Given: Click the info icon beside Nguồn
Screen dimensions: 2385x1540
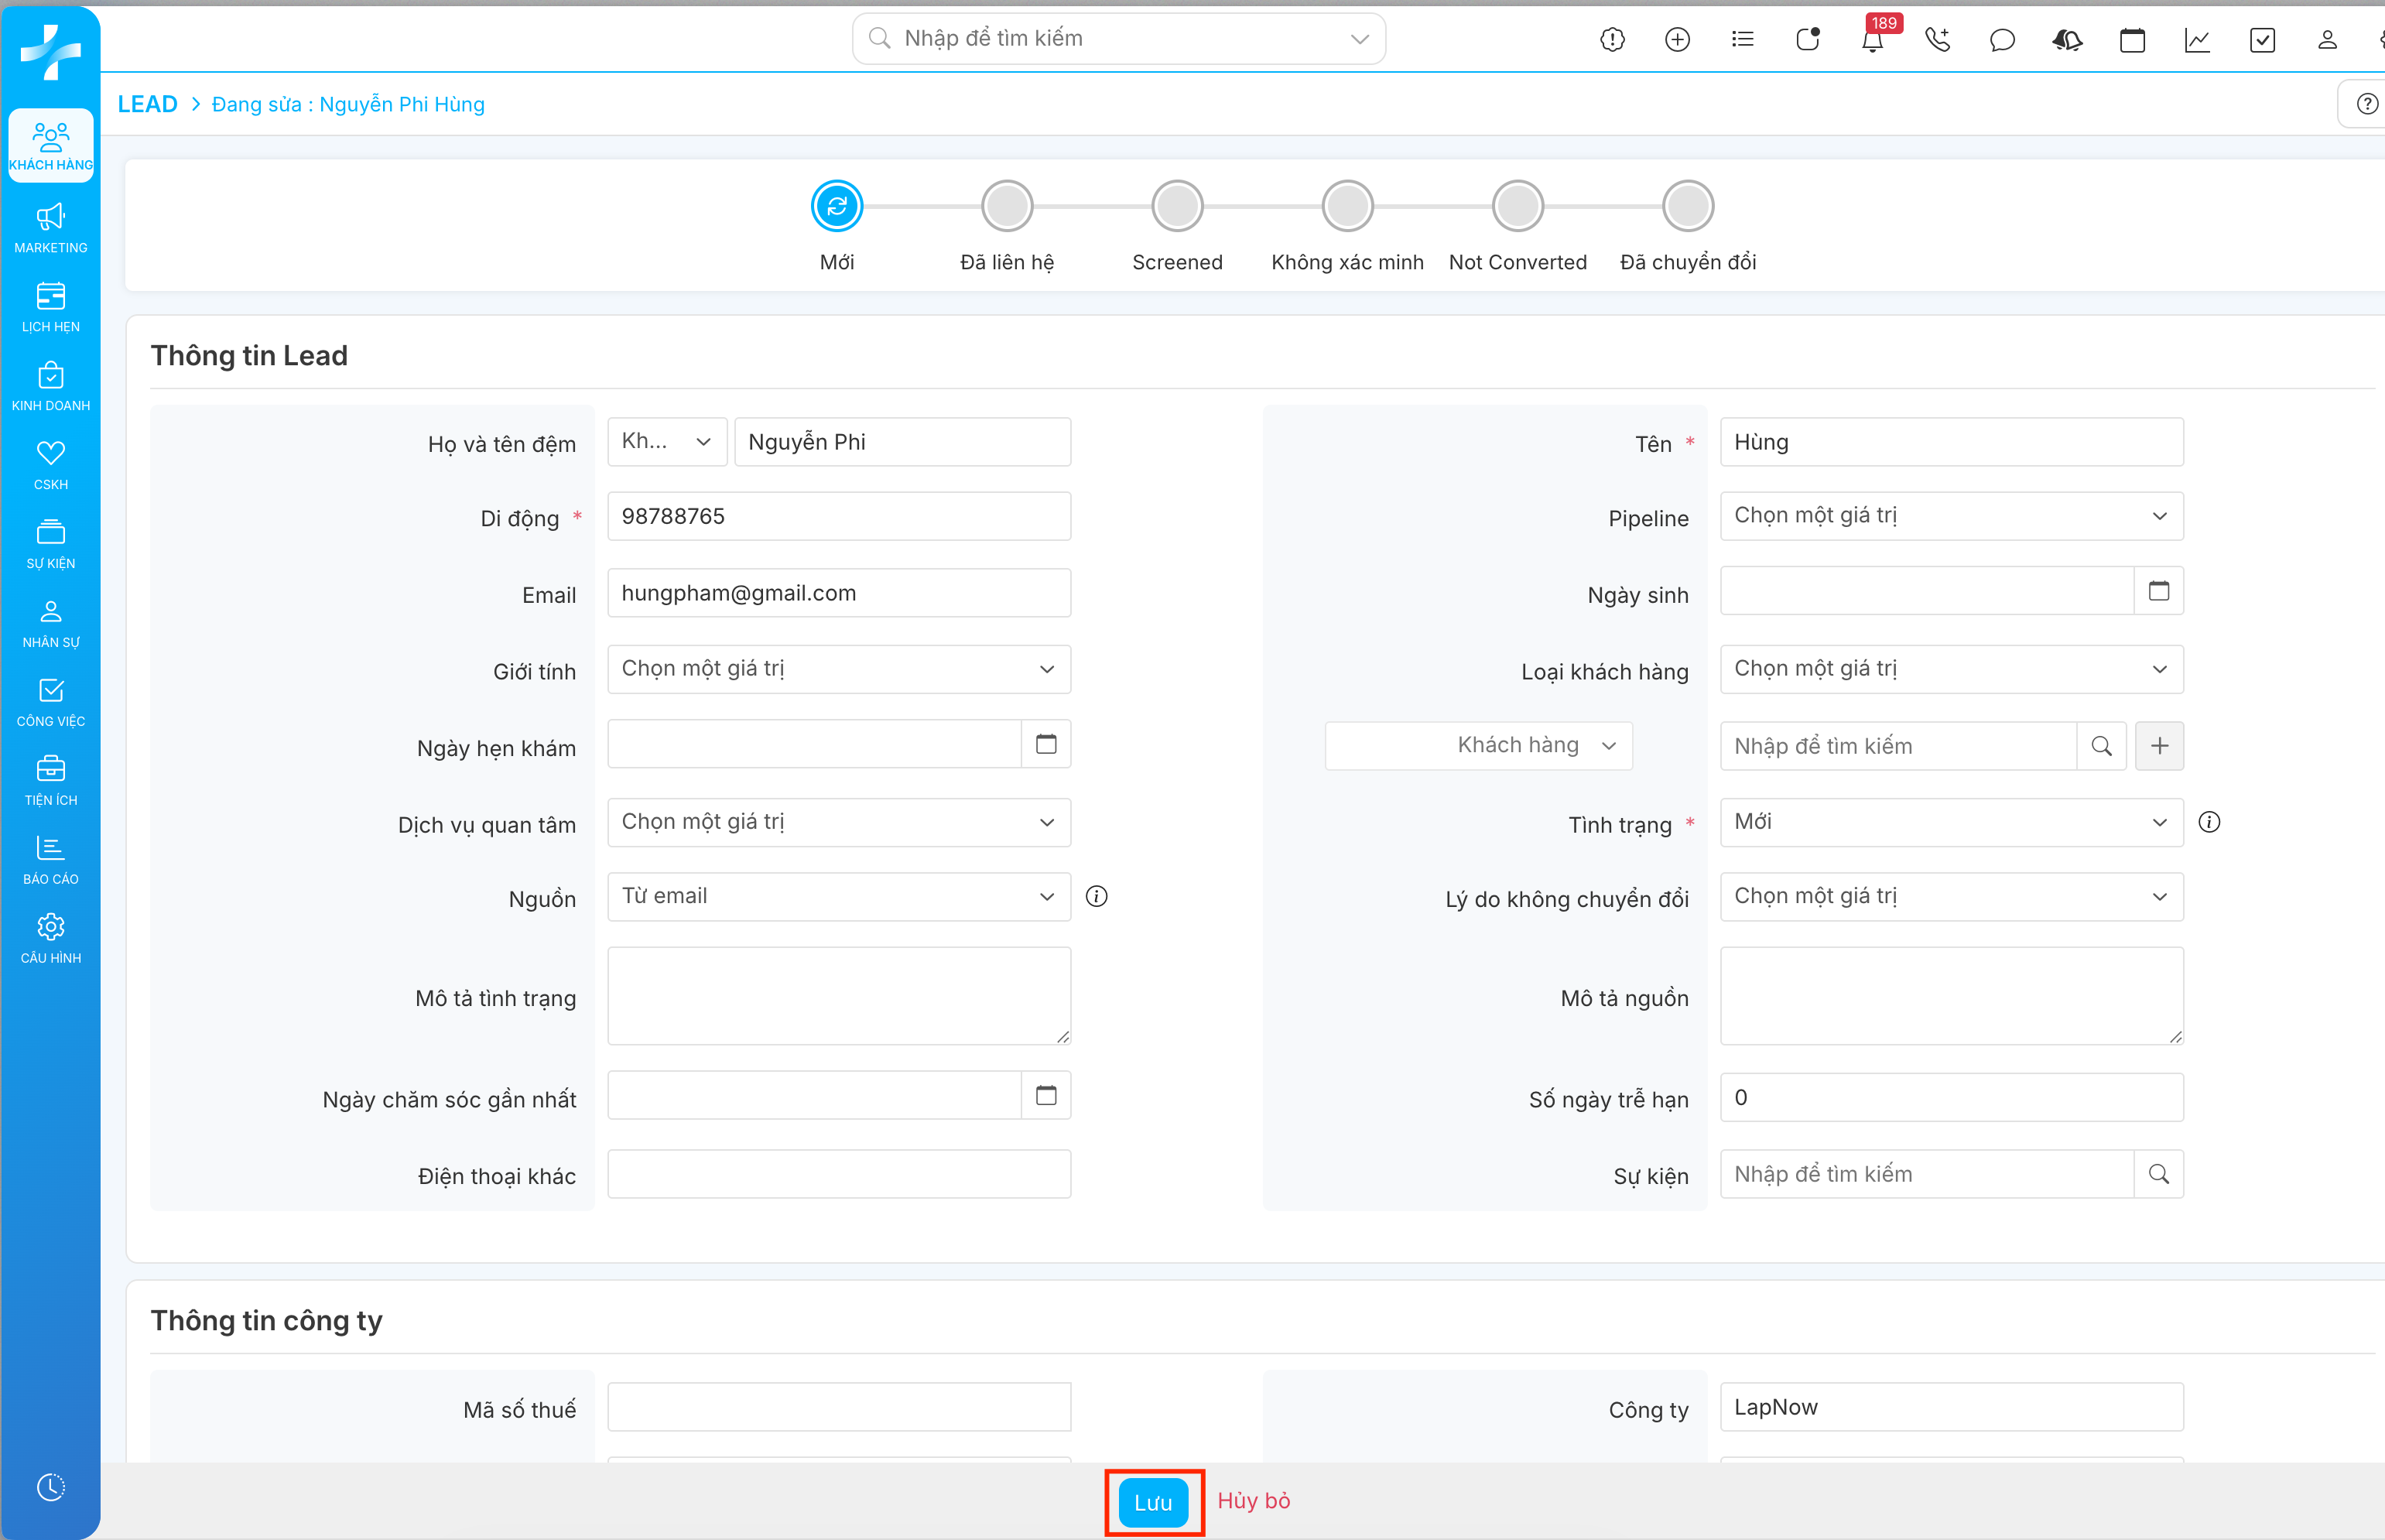Looking at the screenshot, I should pyautogui.click(x=1097, y=896).
